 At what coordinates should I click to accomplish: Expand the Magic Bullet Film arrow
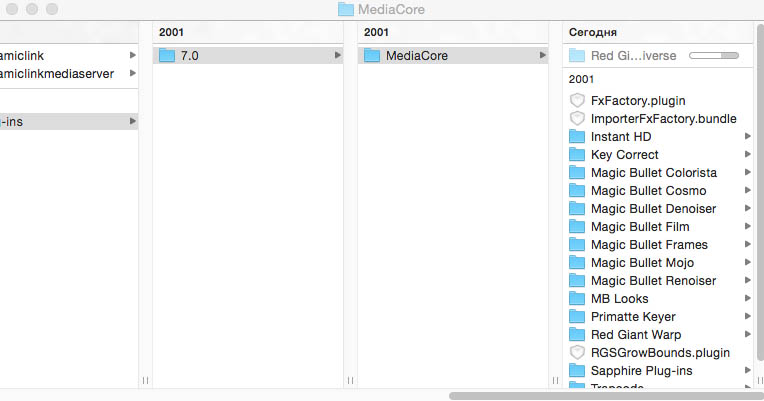[747, 227]
